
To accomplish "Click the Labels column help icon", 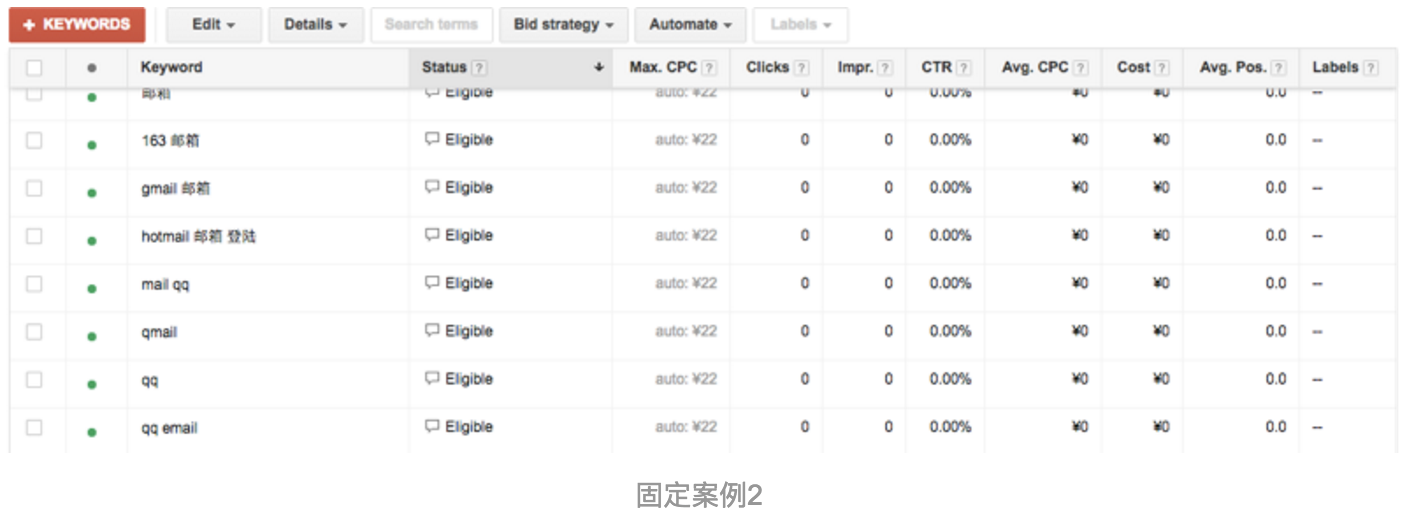I will [1370, 68].
